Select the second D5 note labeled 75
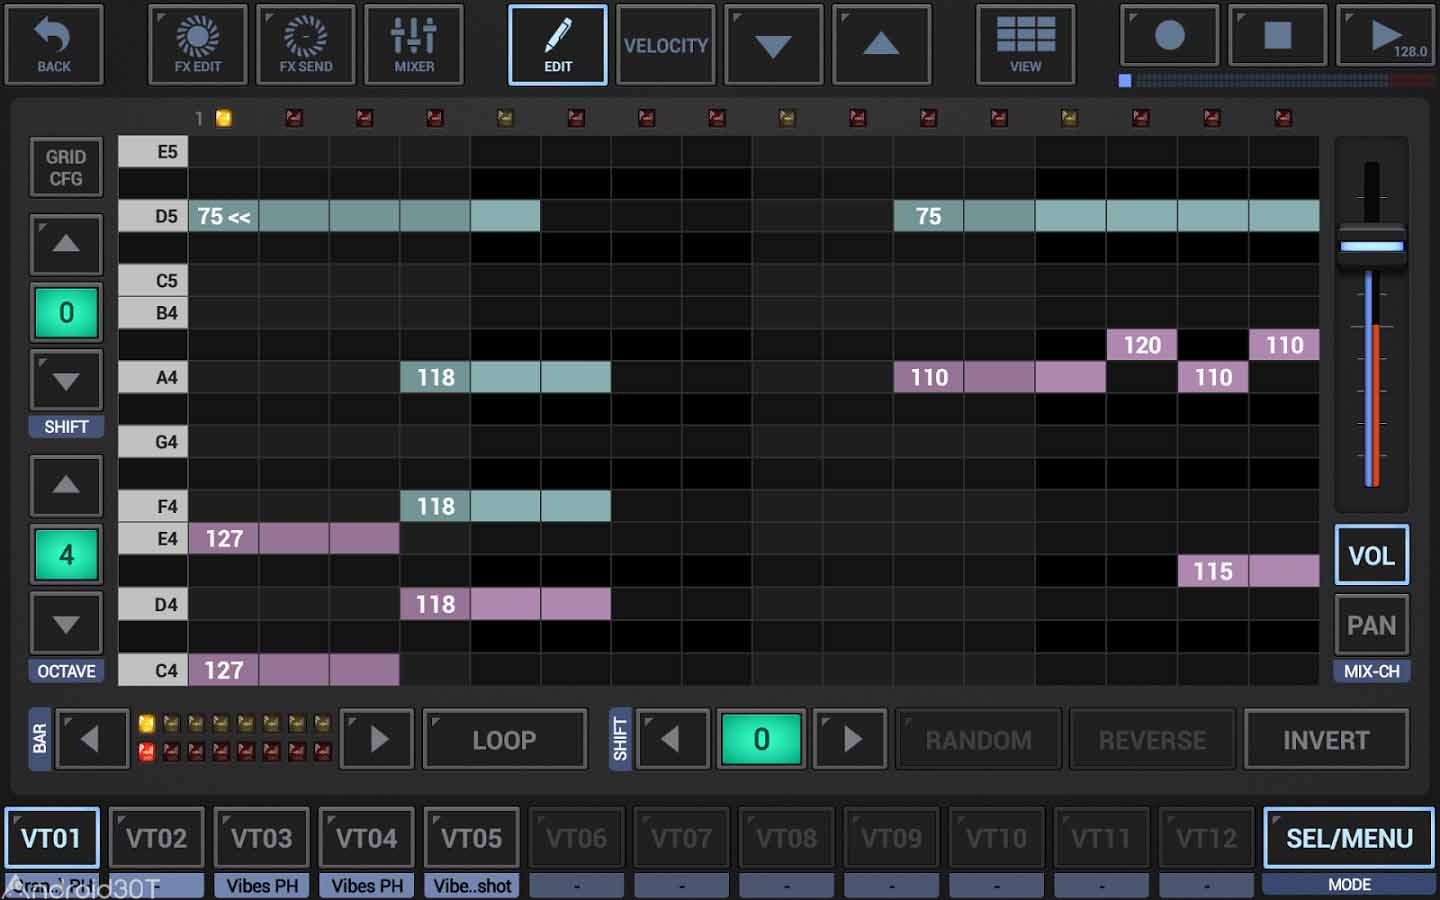 [x=1106, y=216]
